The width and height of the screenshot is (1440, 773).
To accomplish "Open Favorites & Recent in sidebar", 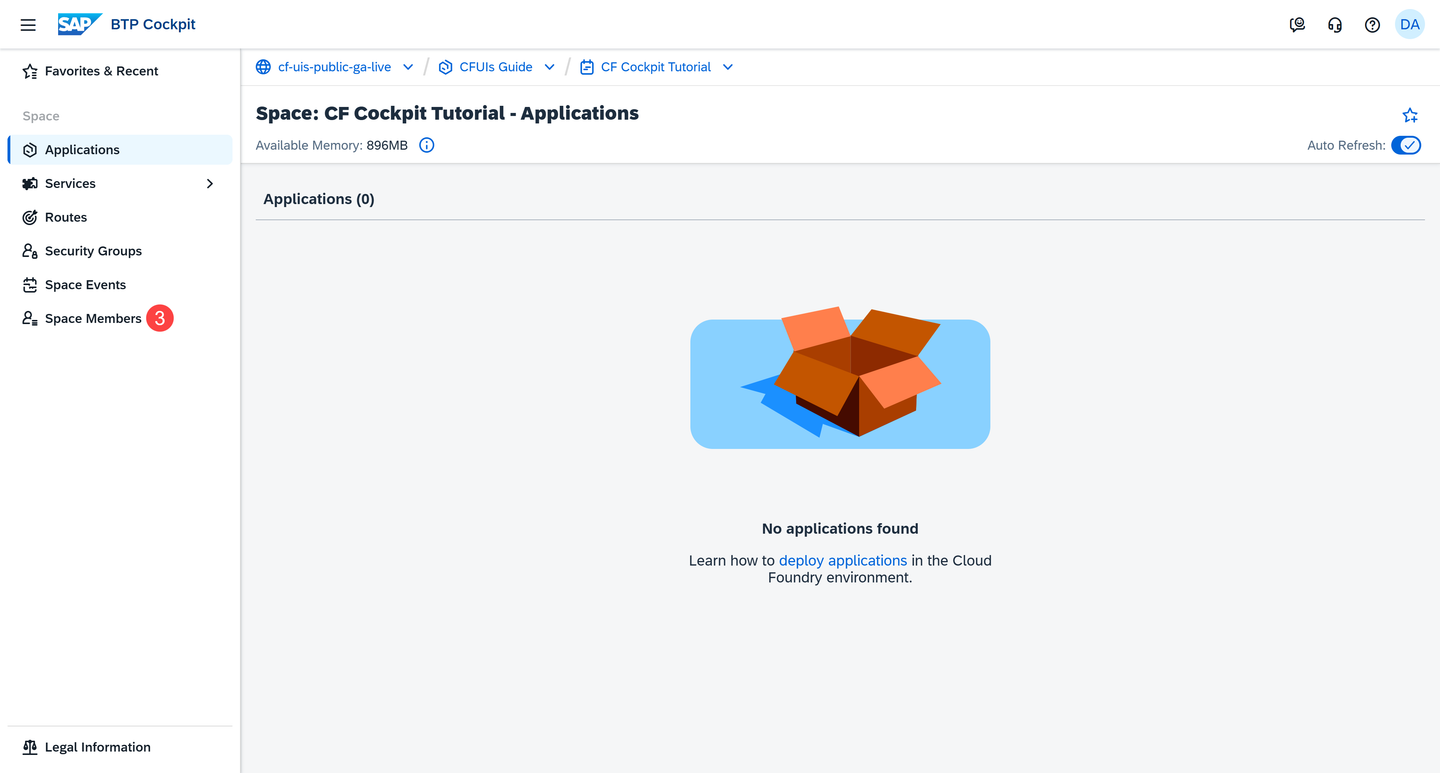I will click(120, 71).
